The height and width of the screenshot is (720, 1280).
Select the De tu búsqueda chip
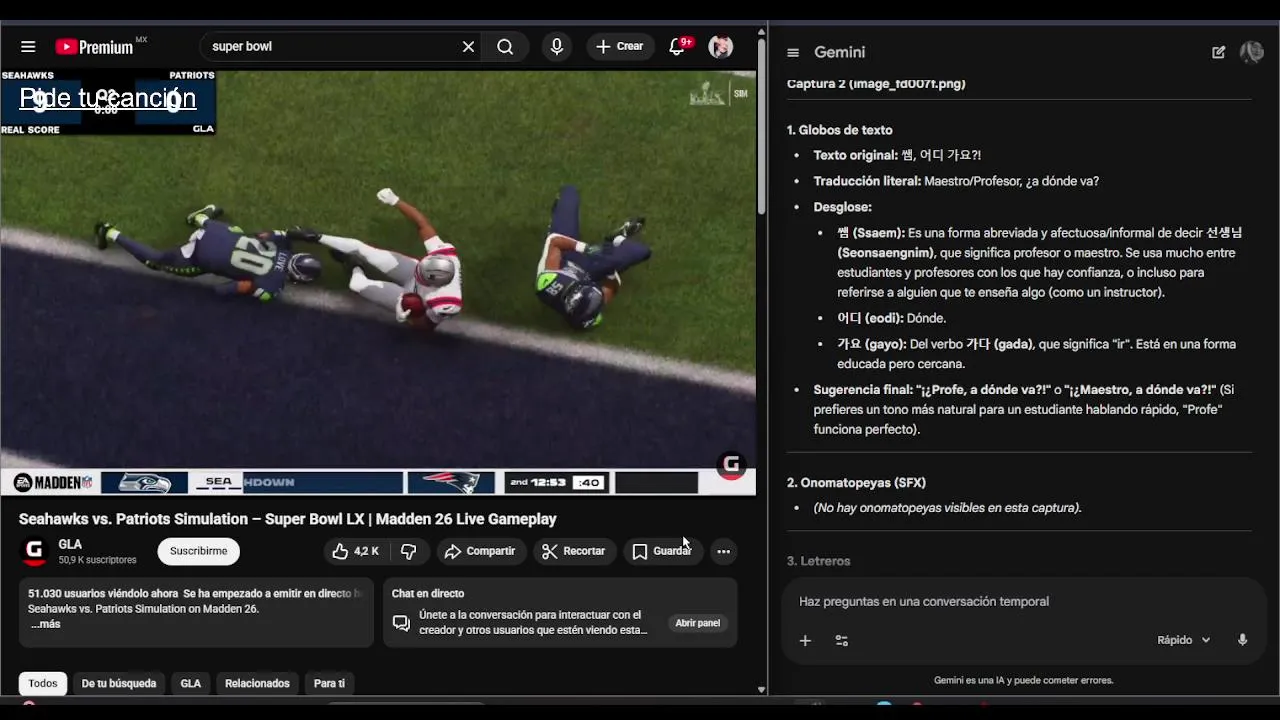[x=119, y=684]
